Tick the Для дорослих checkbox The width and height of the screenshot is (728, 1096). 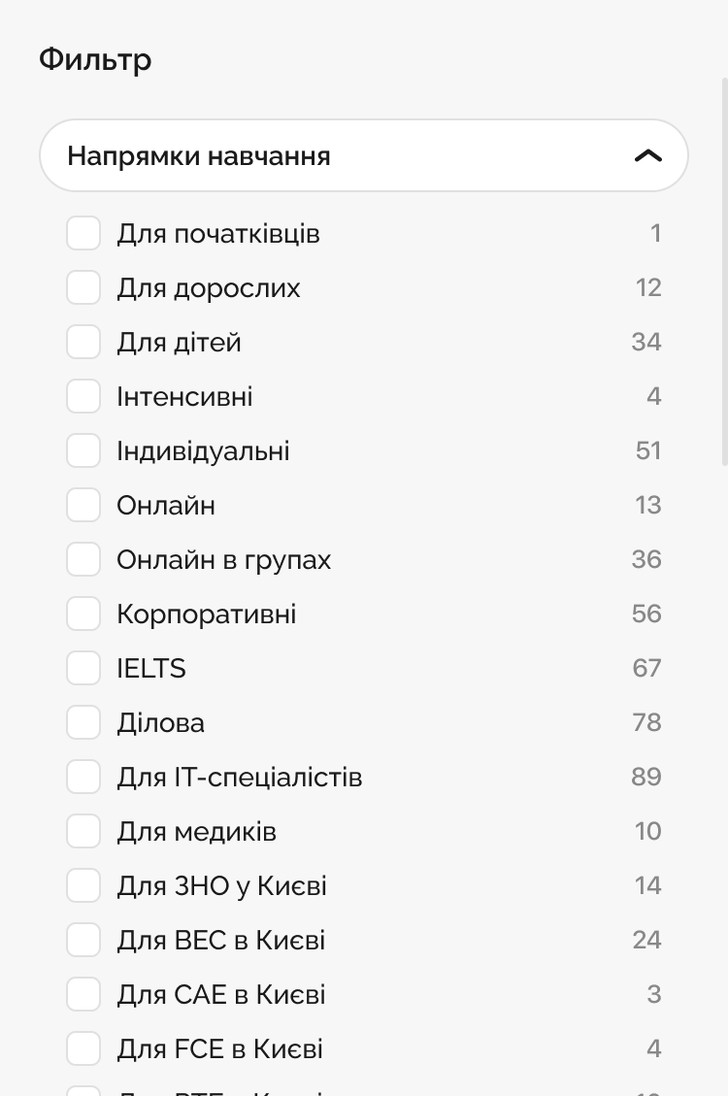tap(83, 287)
